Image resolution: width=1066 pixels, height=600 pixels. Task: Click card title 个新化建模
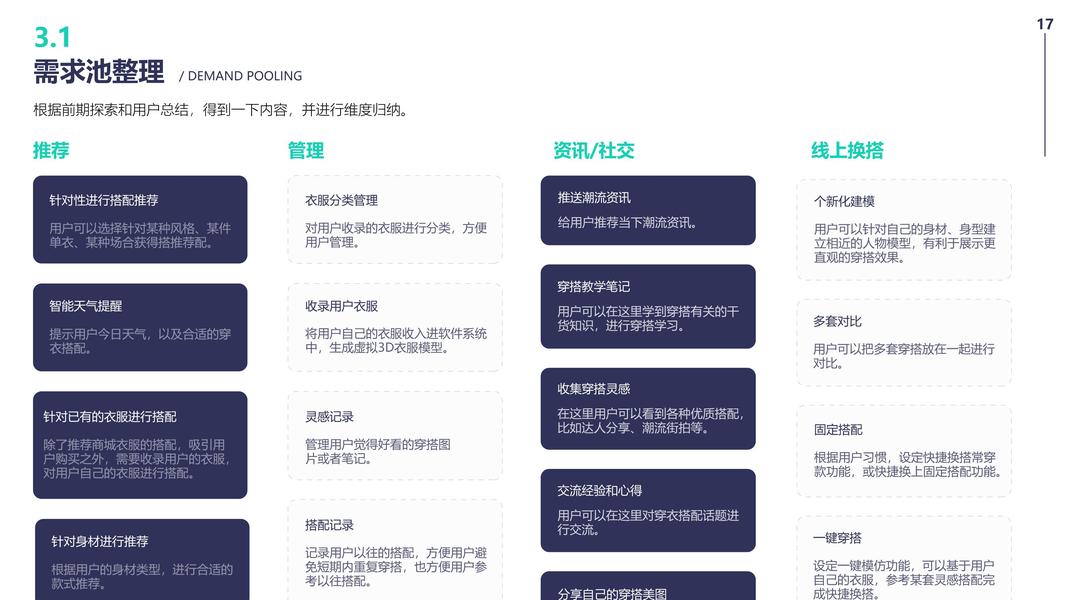coord(844,201)
